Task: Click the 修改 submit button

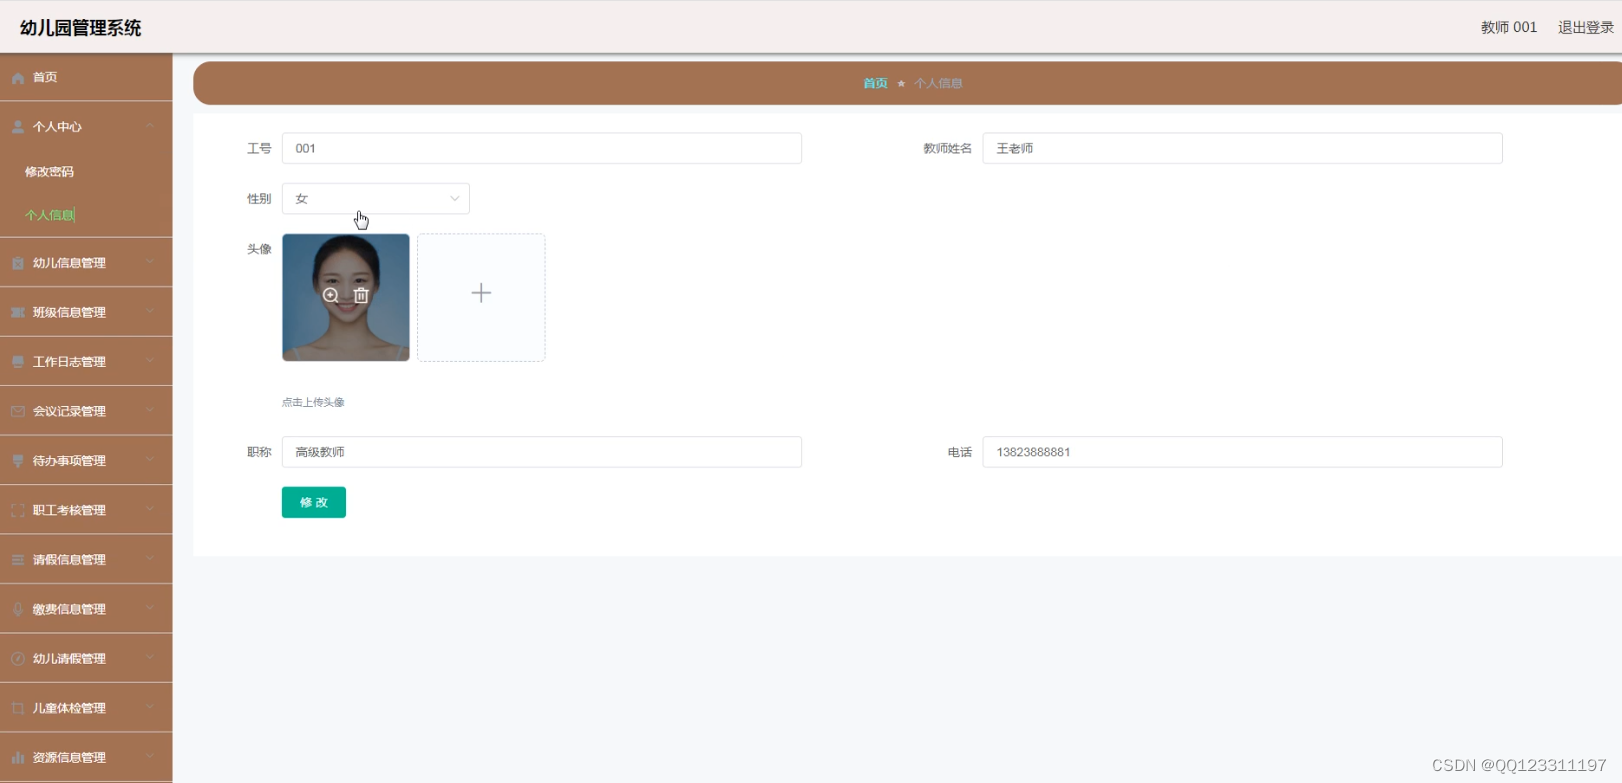Action: tap(314, 502)
